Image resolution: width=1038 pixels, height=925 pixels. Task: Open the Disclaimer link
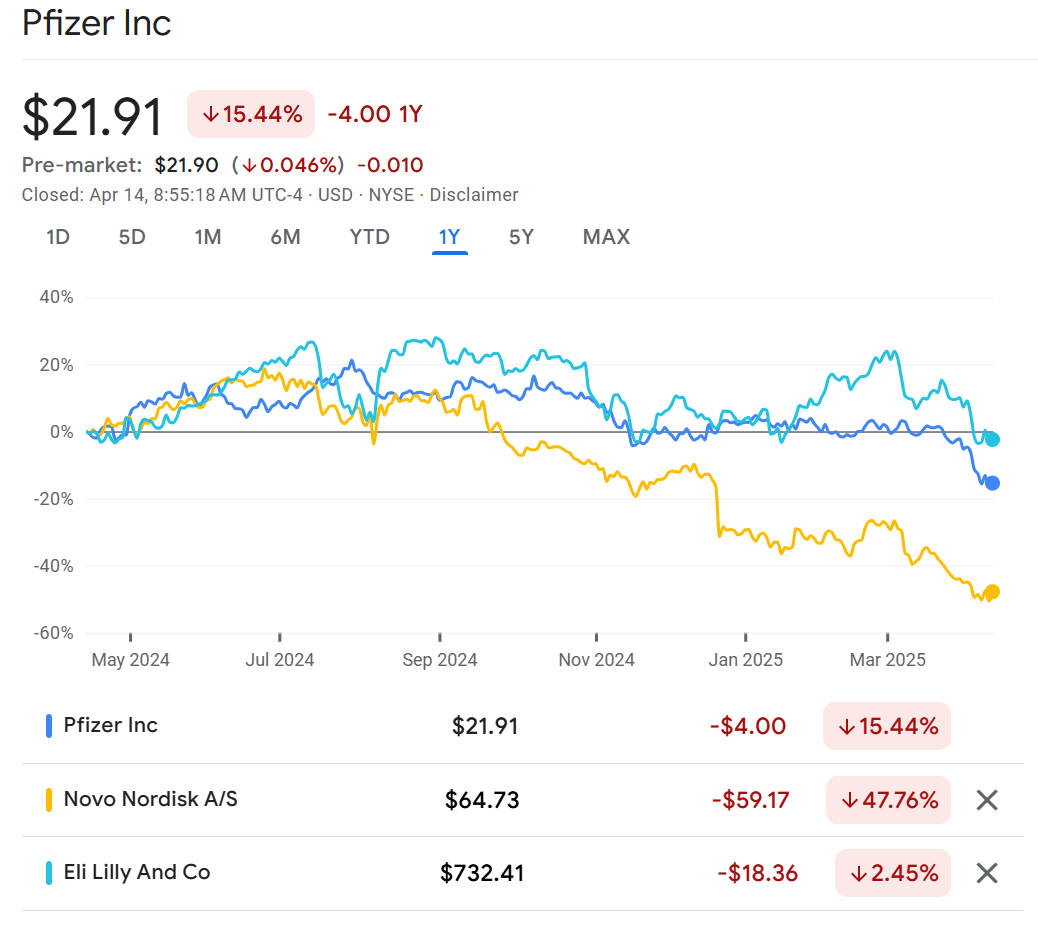pos(474,195)
